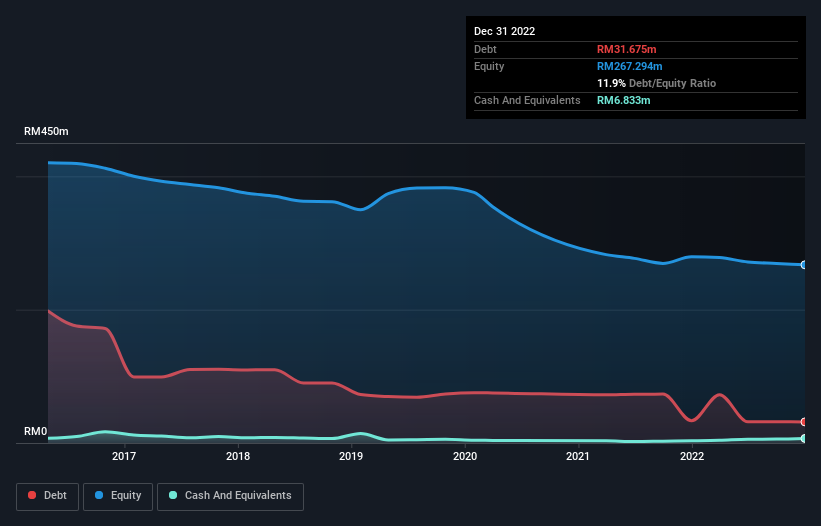The height and width of the screenshot is (526, 821).
Task: Toggle the Debt legend button
Action: (48, 496)
